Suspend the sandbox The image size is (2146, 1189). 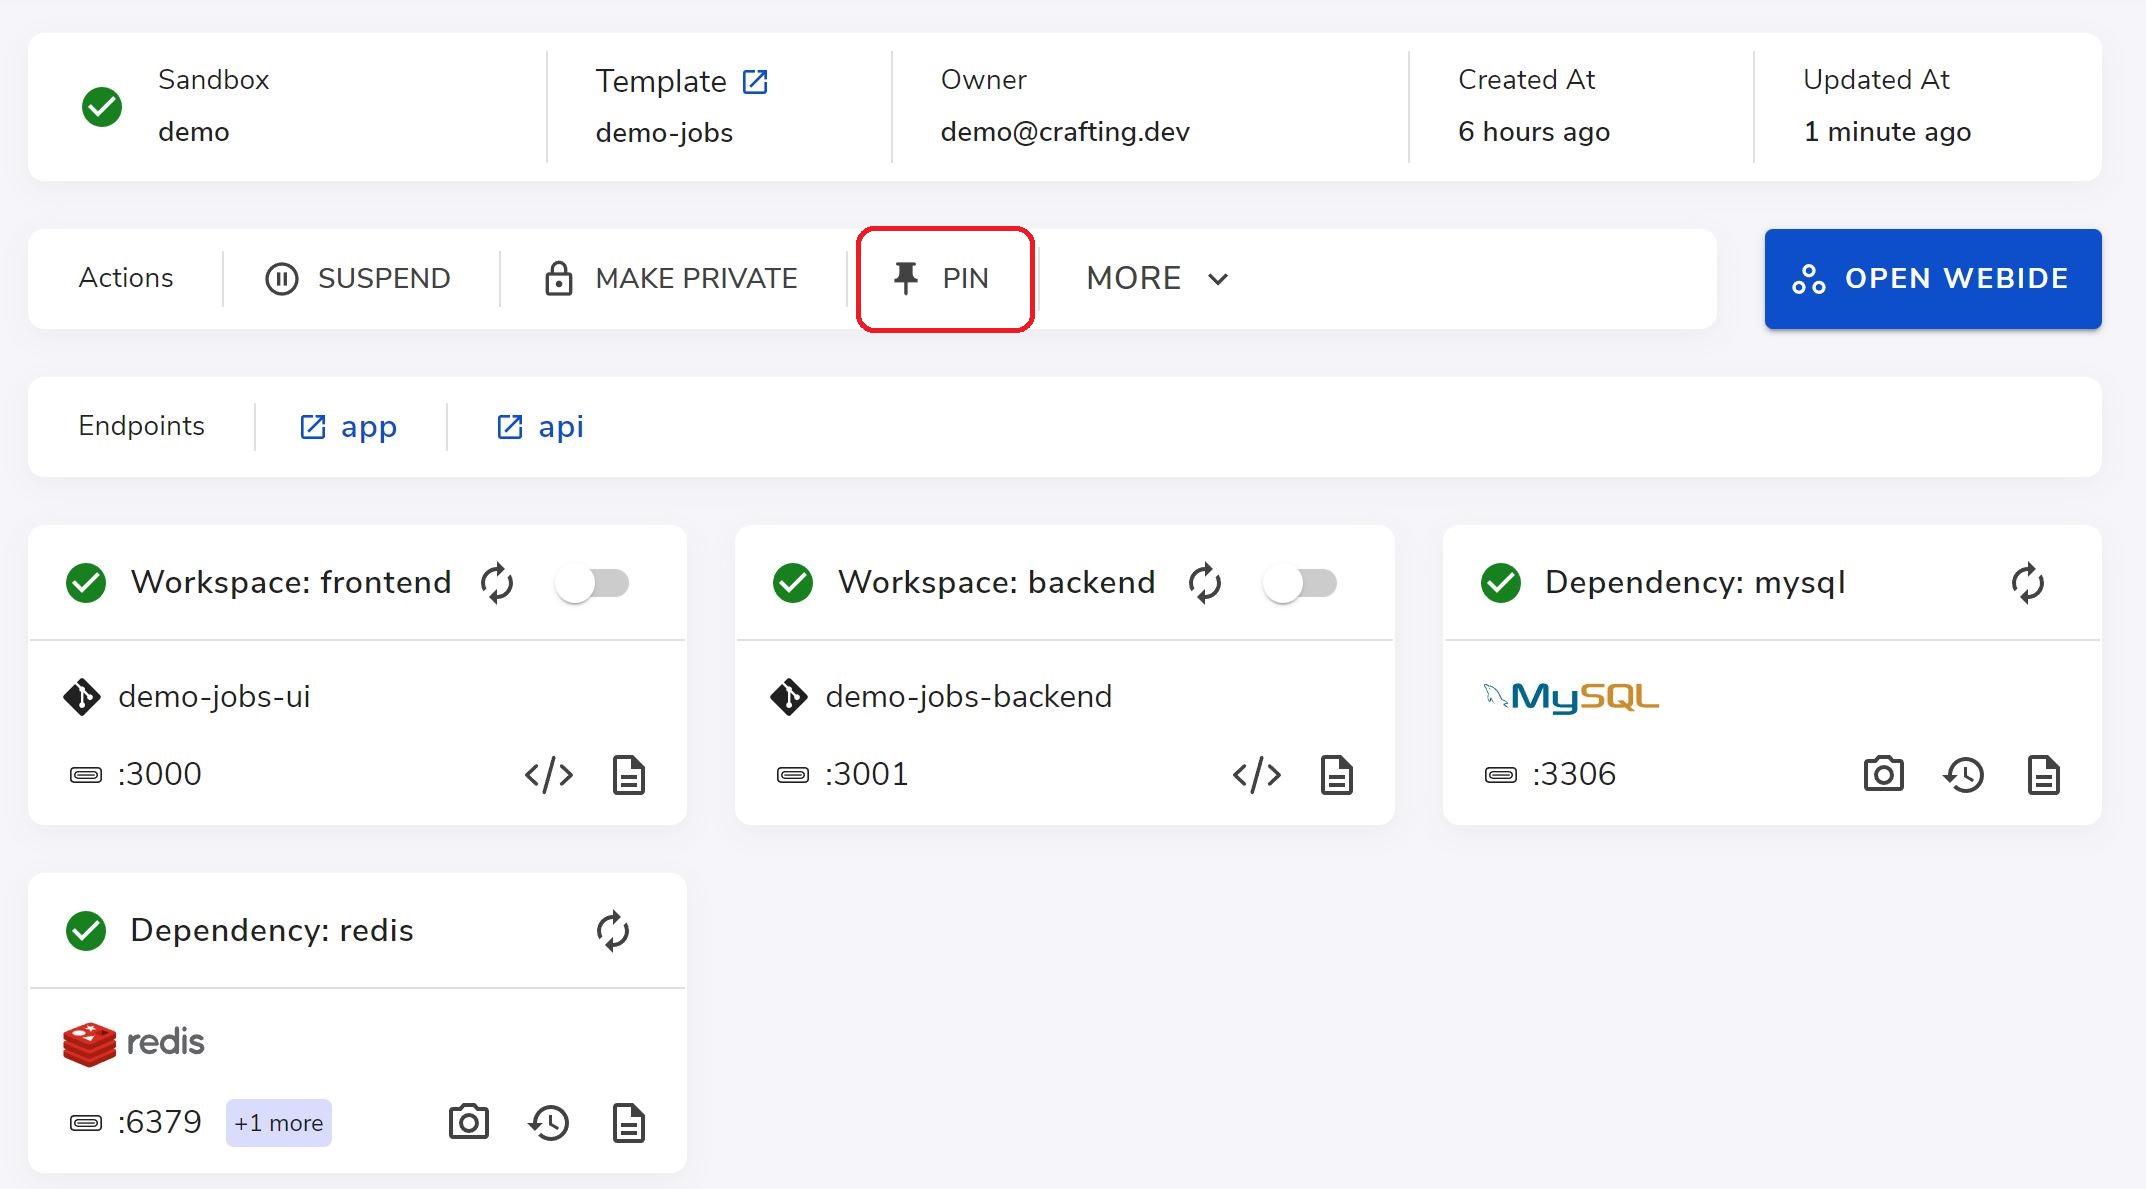click(358, 278)
